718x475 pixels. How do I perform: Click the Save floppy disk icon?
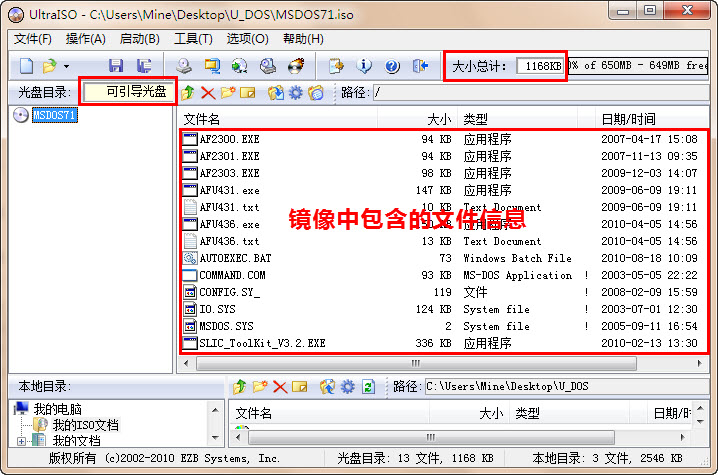[x=116, y=66]
